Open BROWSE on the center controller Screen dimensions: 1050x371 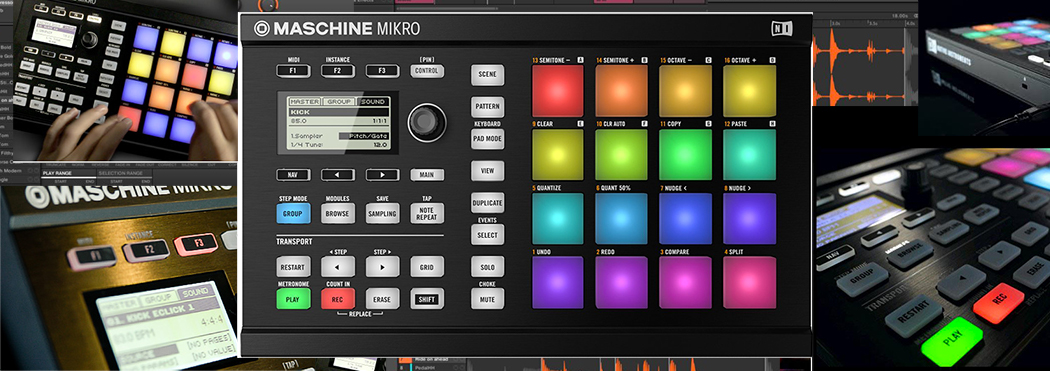pos(338,213)
